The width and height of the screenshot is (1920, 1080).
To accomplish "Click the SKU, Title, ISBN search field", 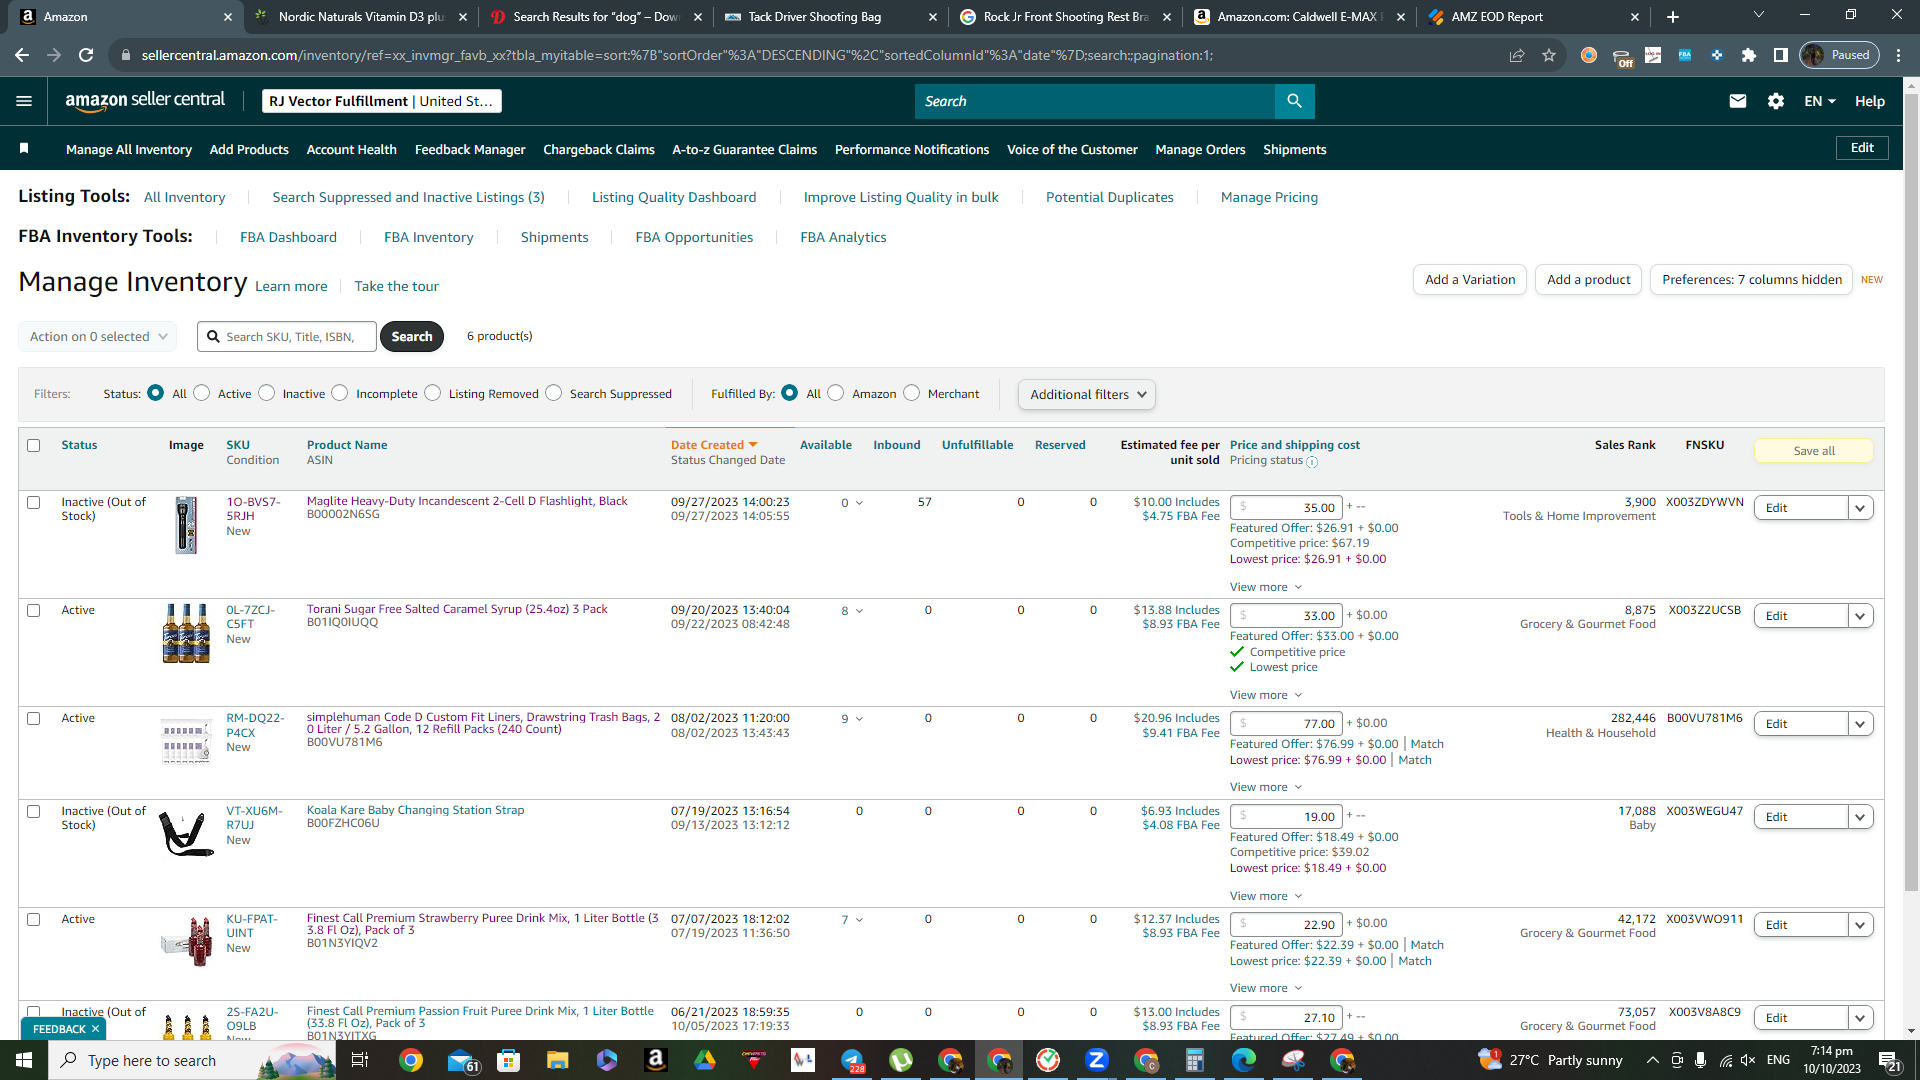I will click(x=287, y=337).
